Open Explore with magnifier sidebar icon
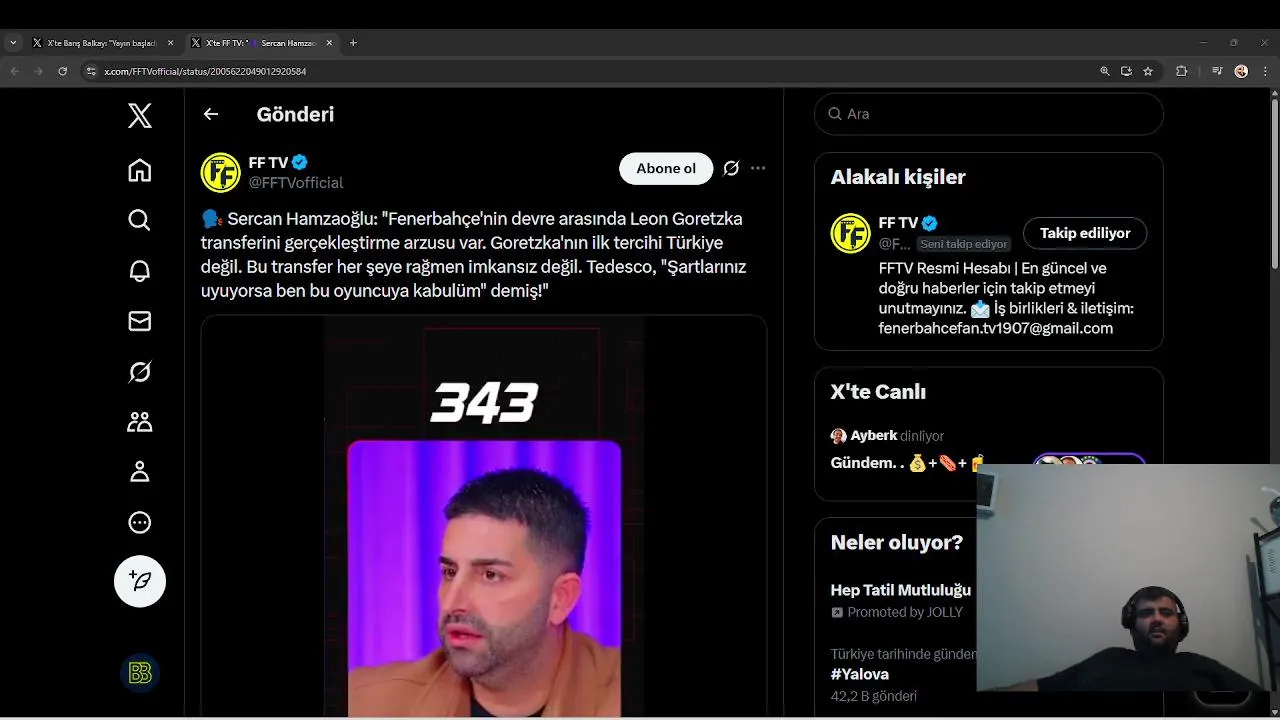 point(140,220)
